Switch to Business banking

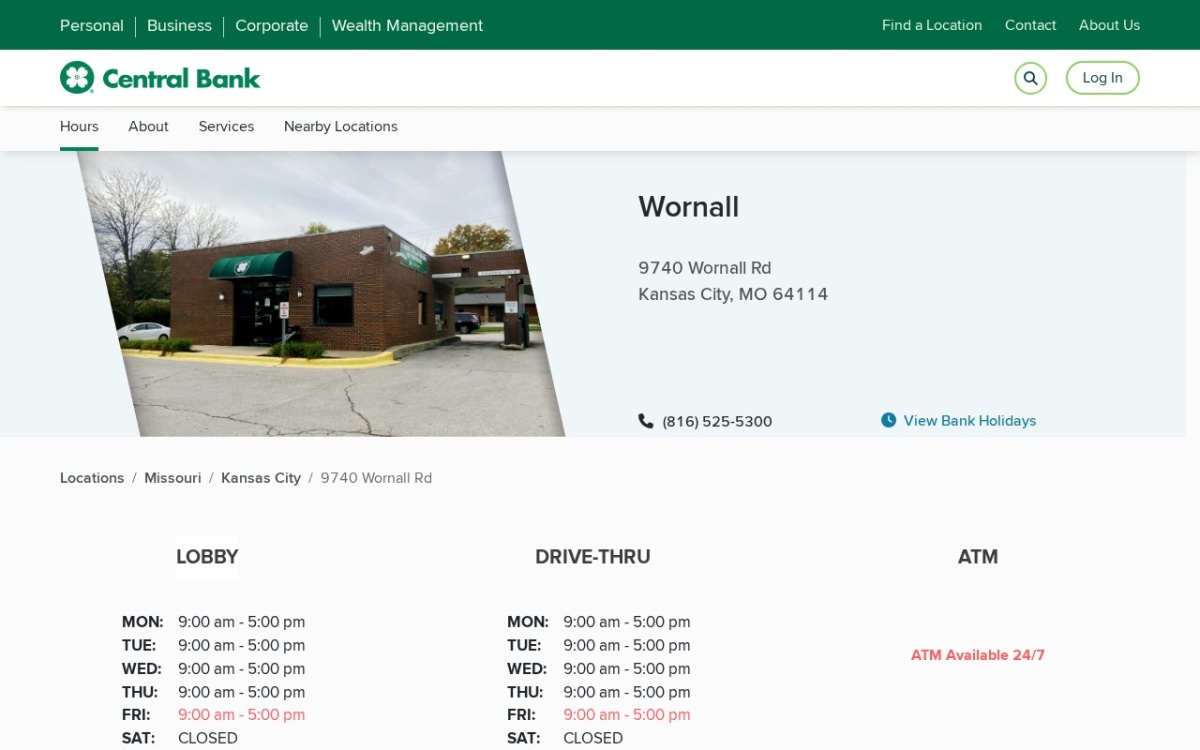(179, 26)
